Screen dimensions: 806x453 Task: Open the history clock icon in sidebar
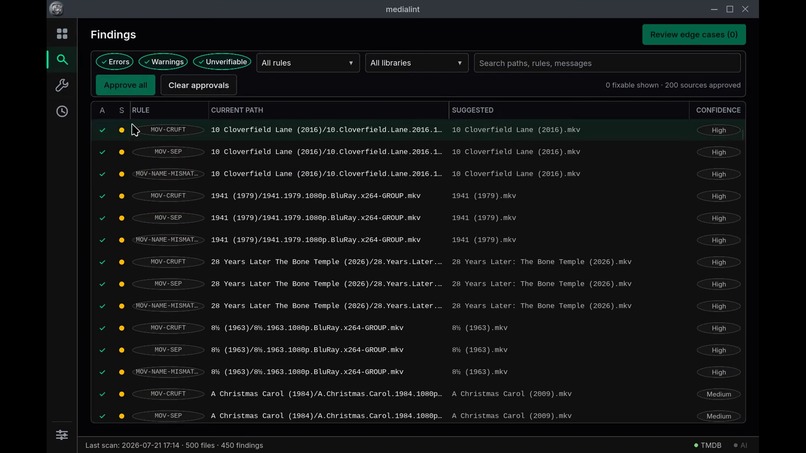[62, 111]
